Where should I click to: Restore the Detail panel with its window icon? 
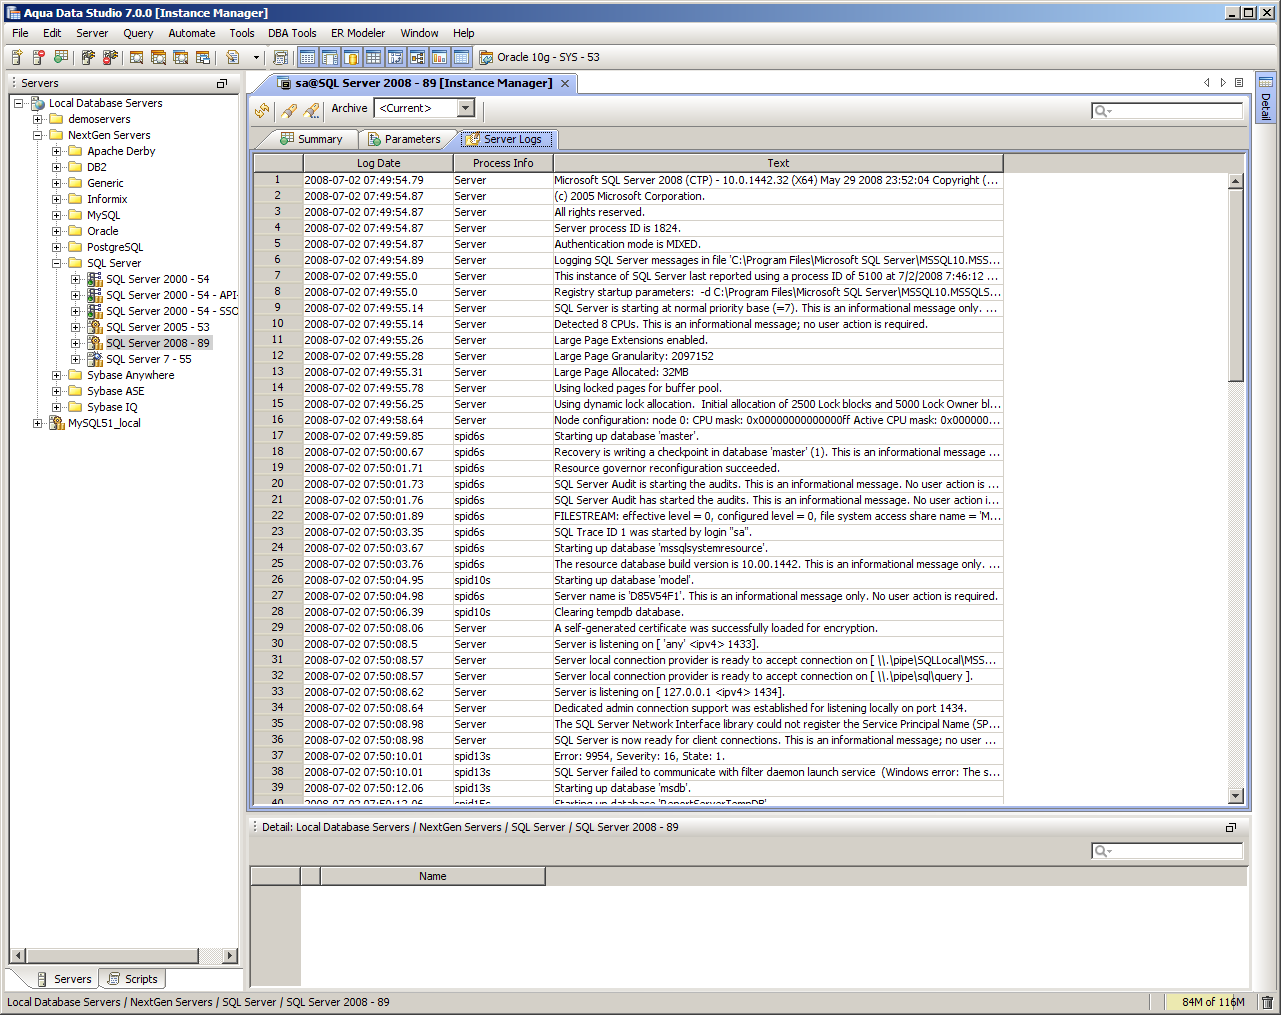[1231, 828]
